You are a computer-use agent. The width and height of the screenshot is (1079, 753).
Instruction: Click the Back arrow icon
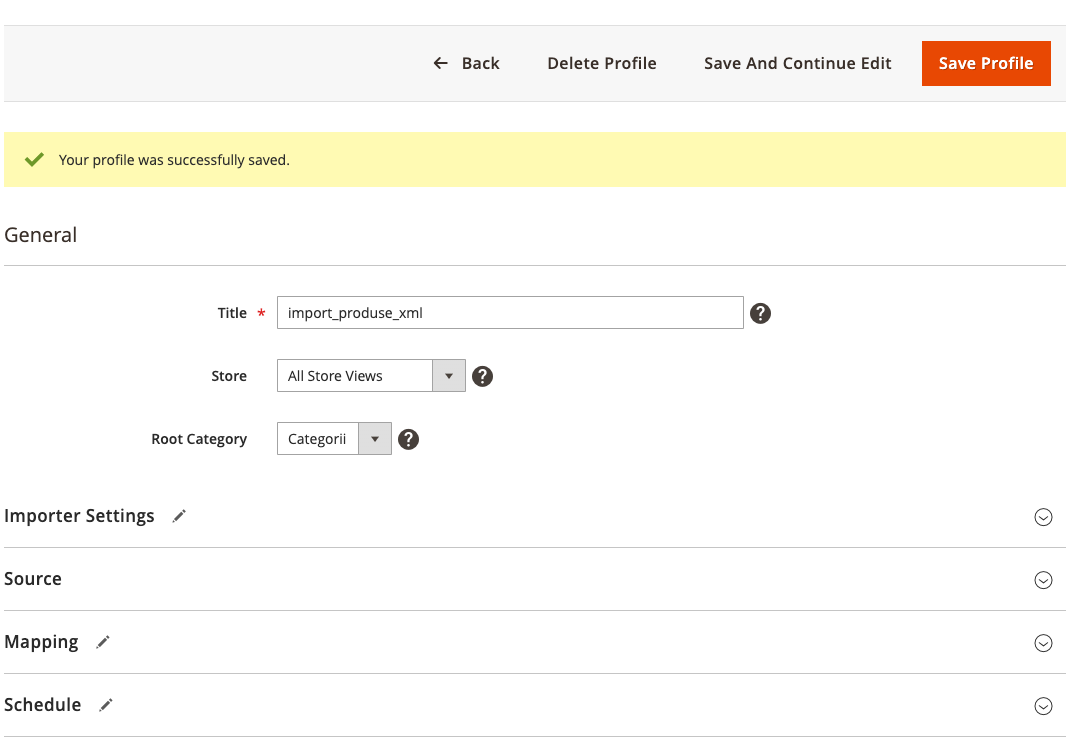pyautogui.click(x=440, y=63)
